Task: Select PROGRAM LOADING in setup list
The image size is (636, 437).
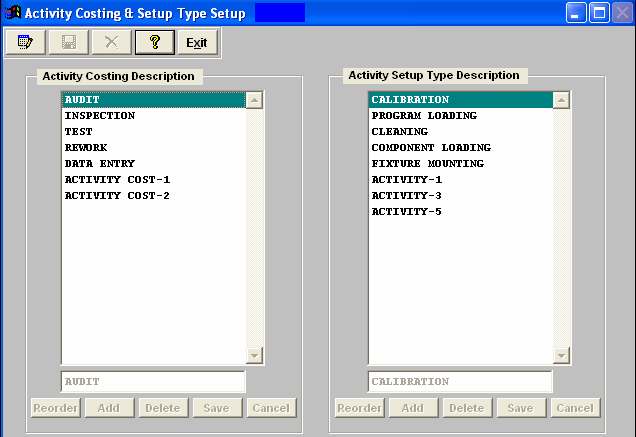Action: [x=461, y=116]
